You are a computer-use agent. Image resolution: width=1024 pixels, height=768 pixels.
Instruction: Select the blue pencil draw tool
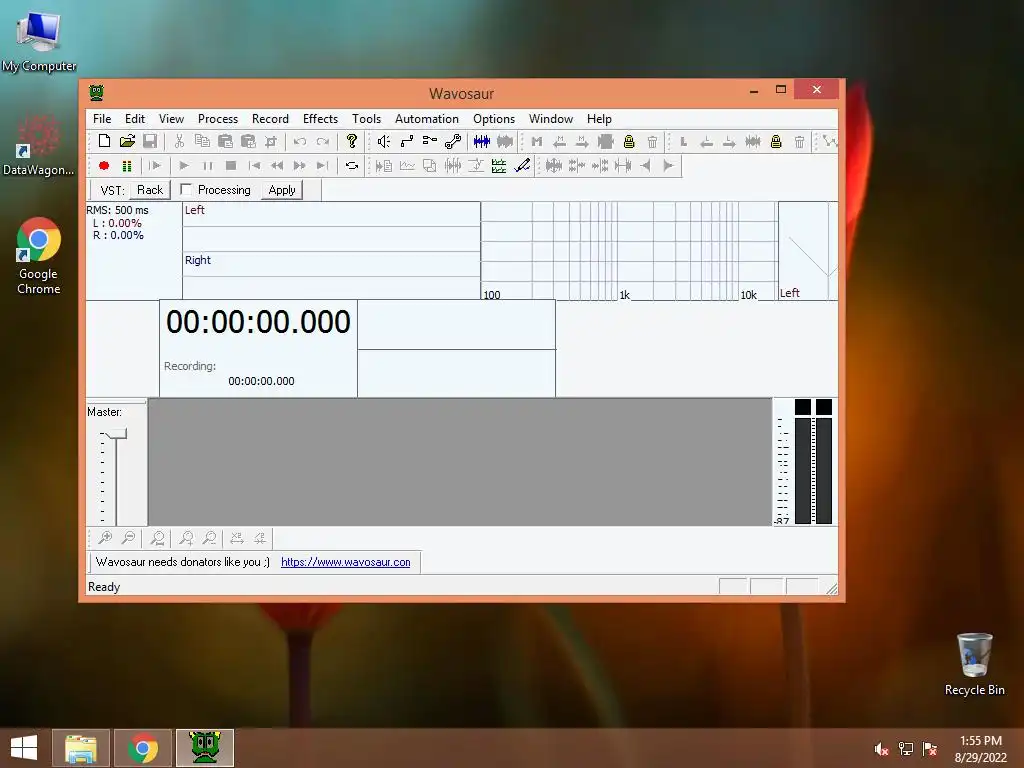[522, 166]
